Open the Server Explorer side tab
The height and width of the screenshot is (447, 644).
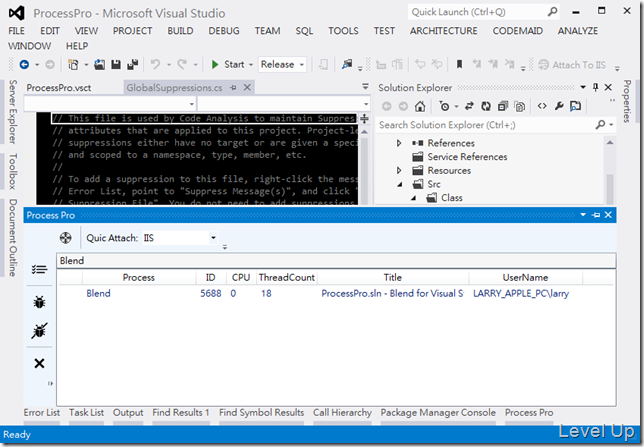(x=13, y=112)
